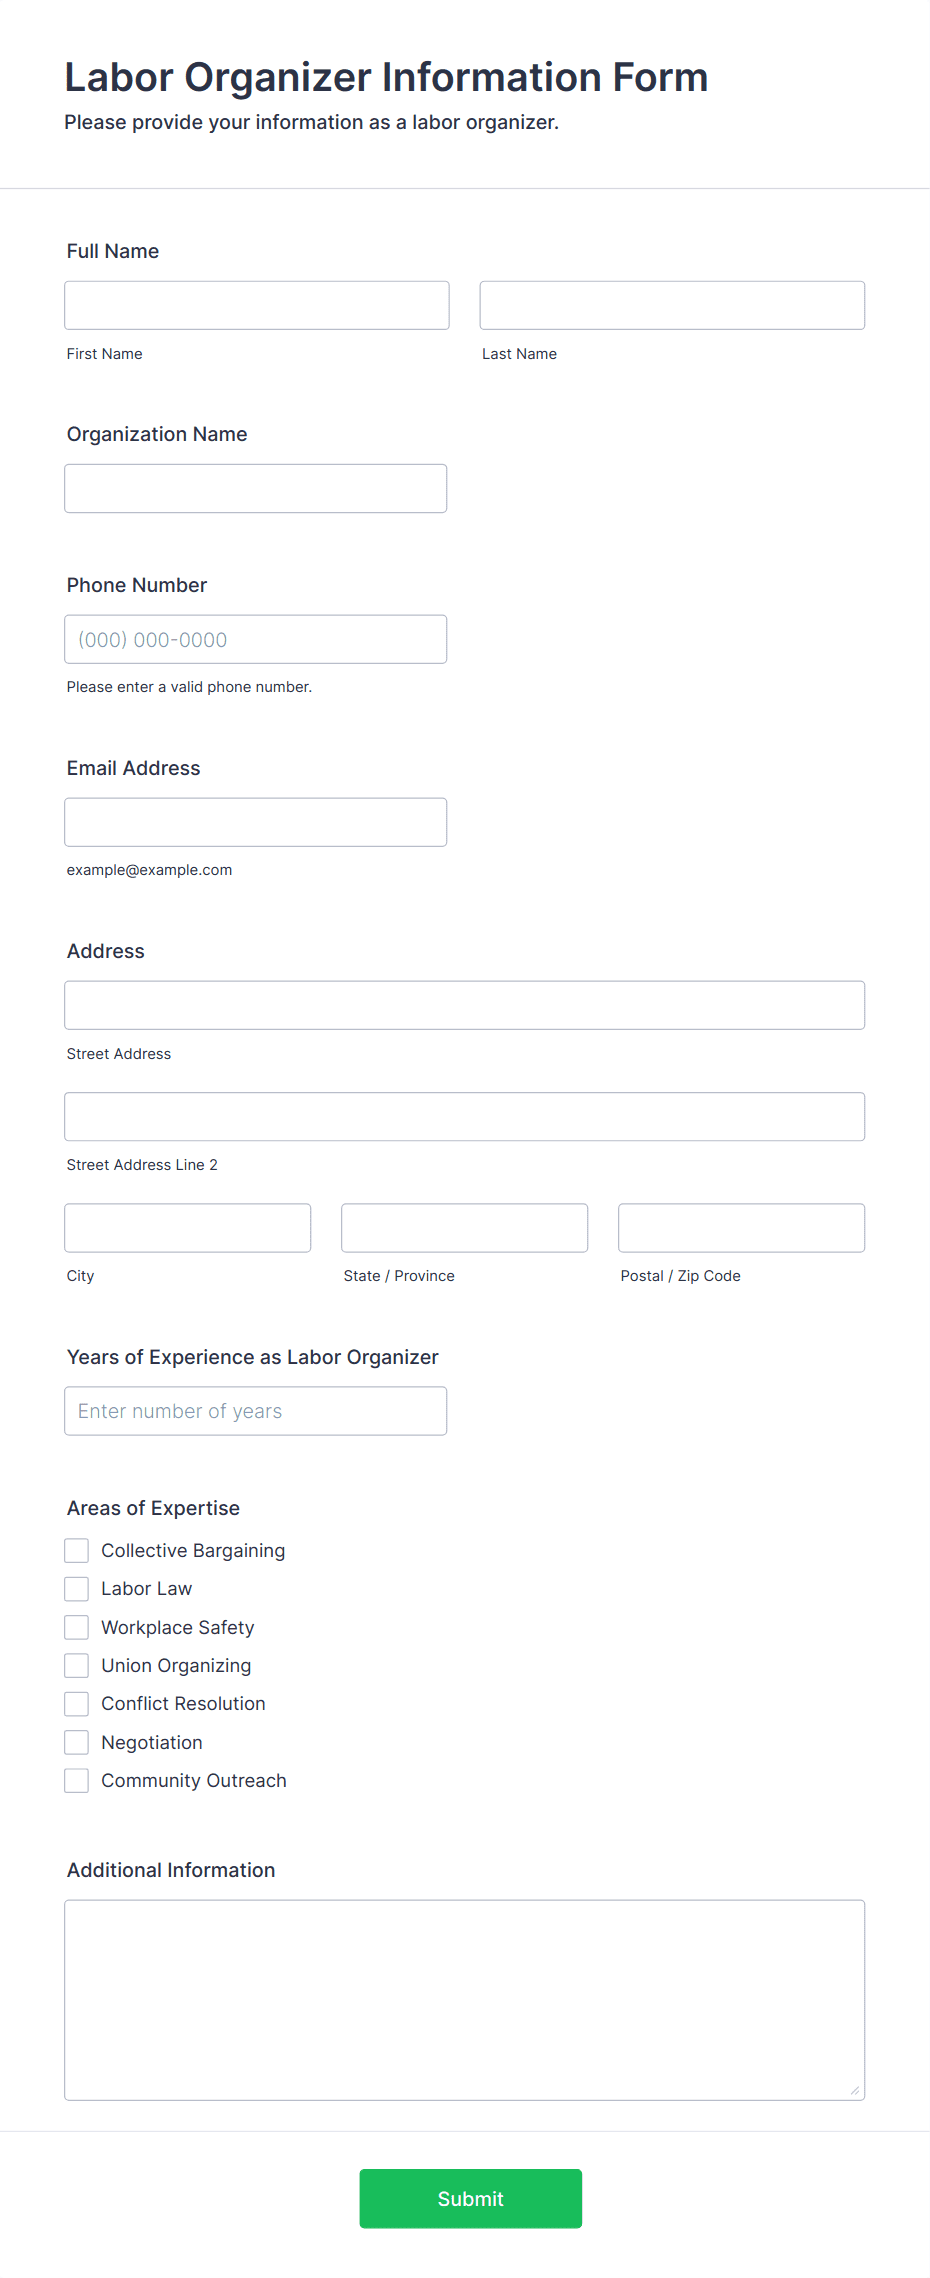Select the Email Address input box
This screenshot has width=930, height=2278.
(256, 822)
